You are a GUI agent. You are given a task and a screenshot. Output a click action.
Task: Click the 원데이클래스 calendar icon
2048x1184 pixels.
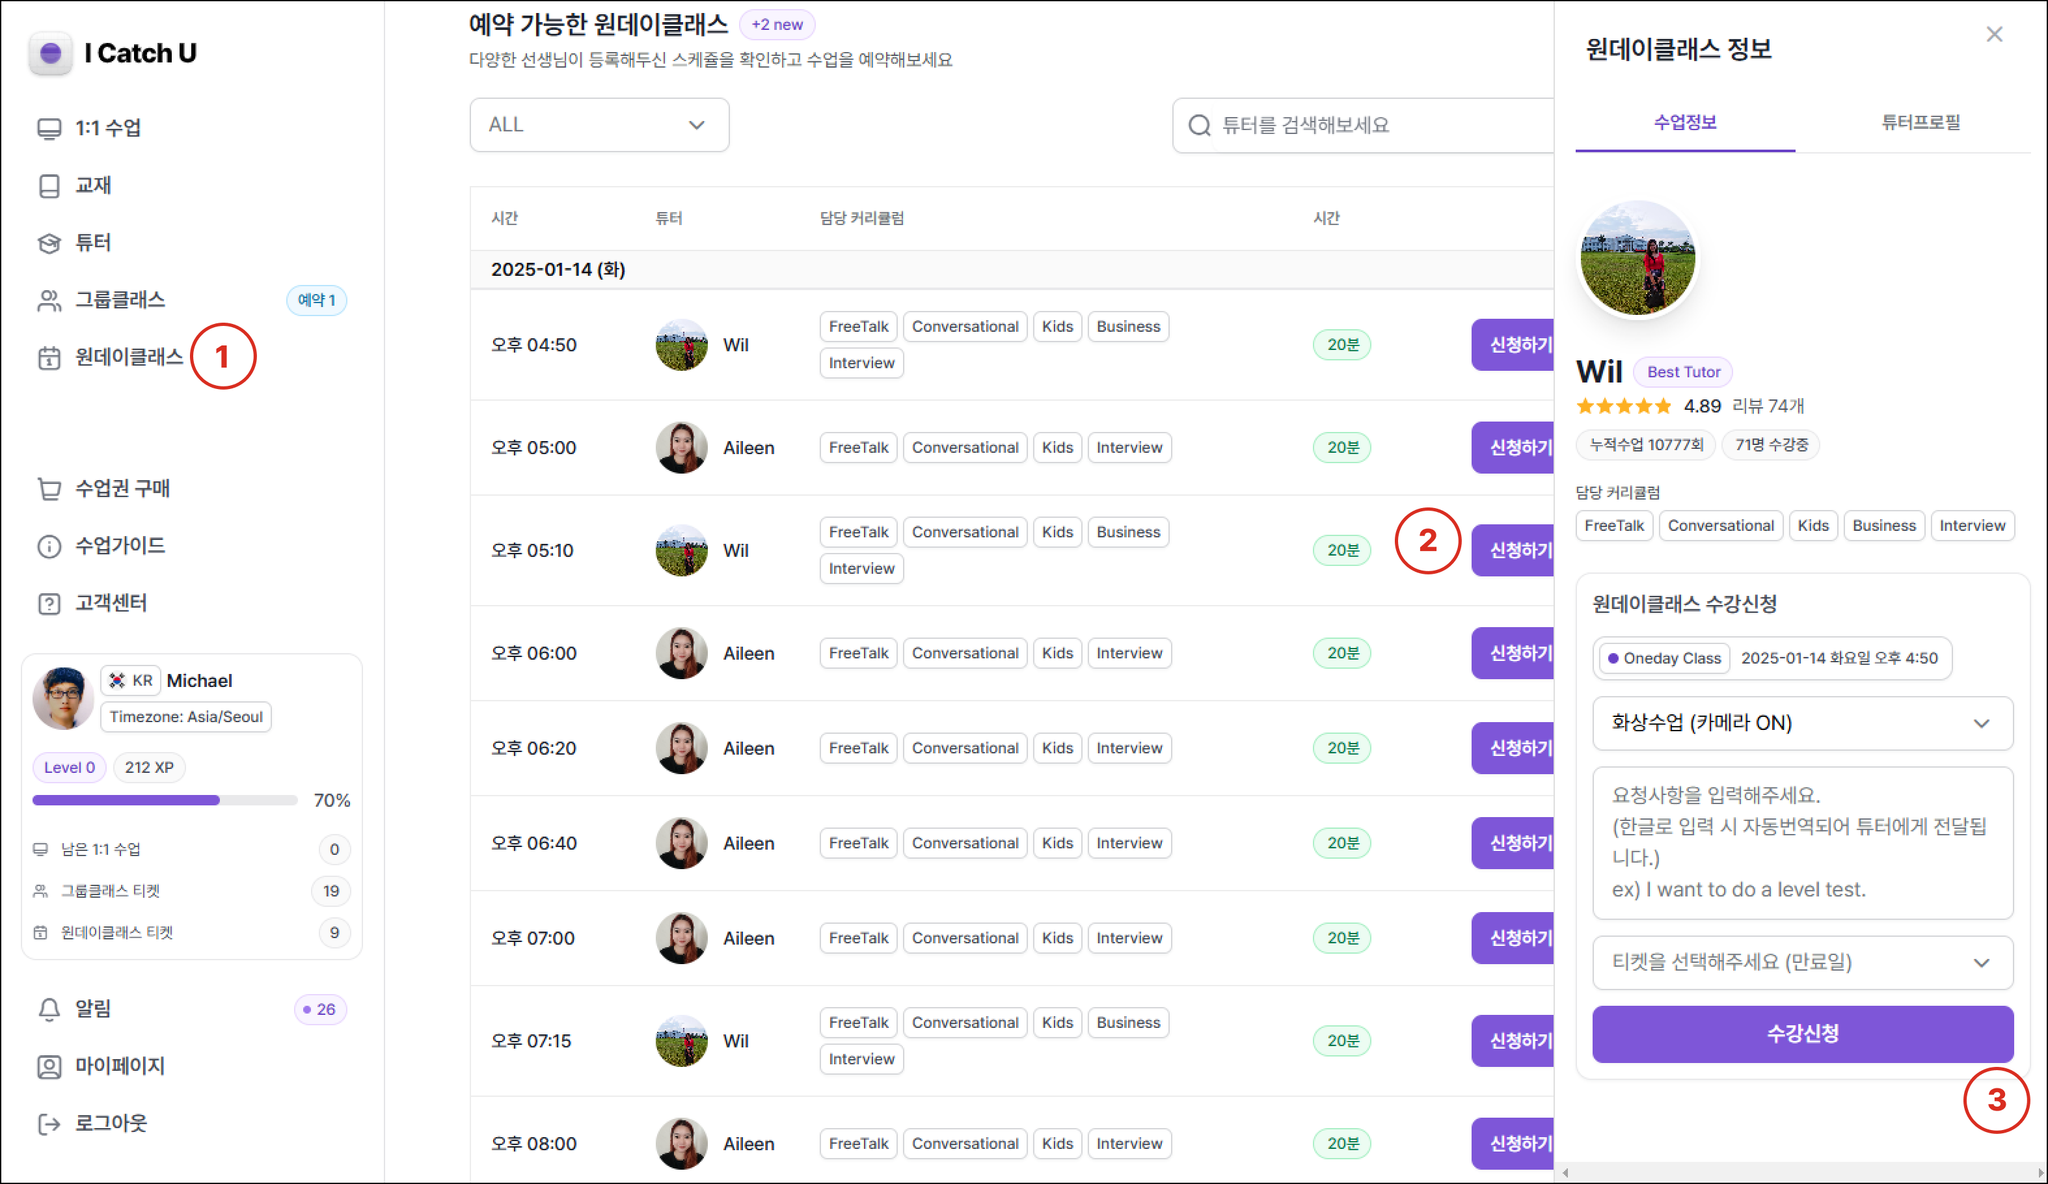point(49,358)
